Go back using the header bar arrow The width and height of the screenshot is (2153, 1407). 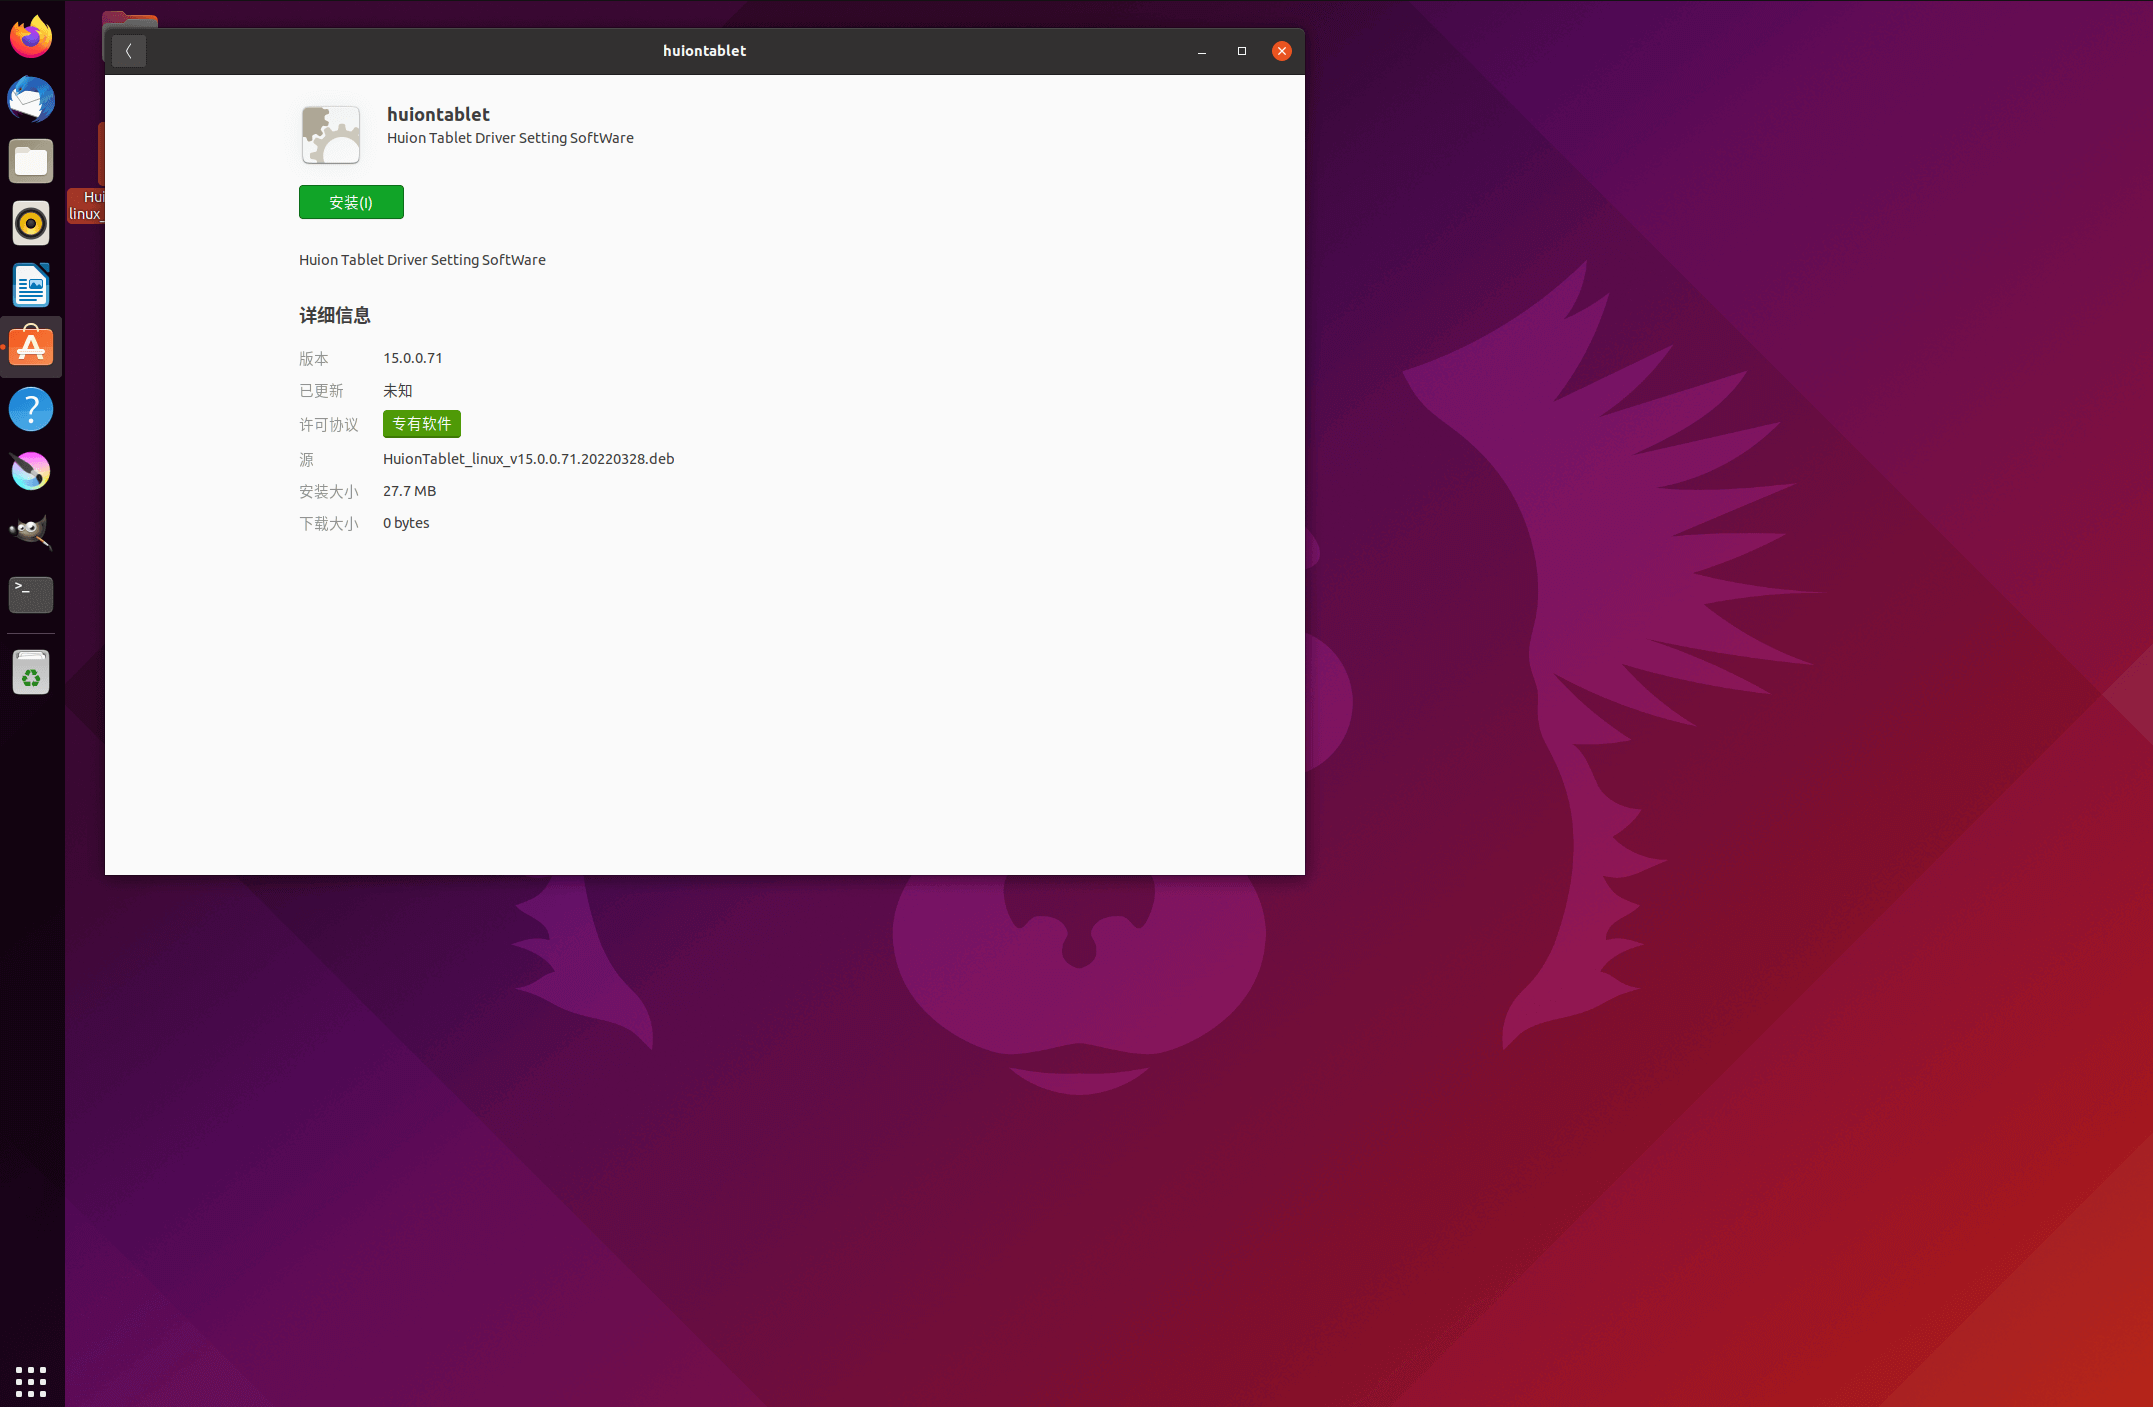pos(129,51)
